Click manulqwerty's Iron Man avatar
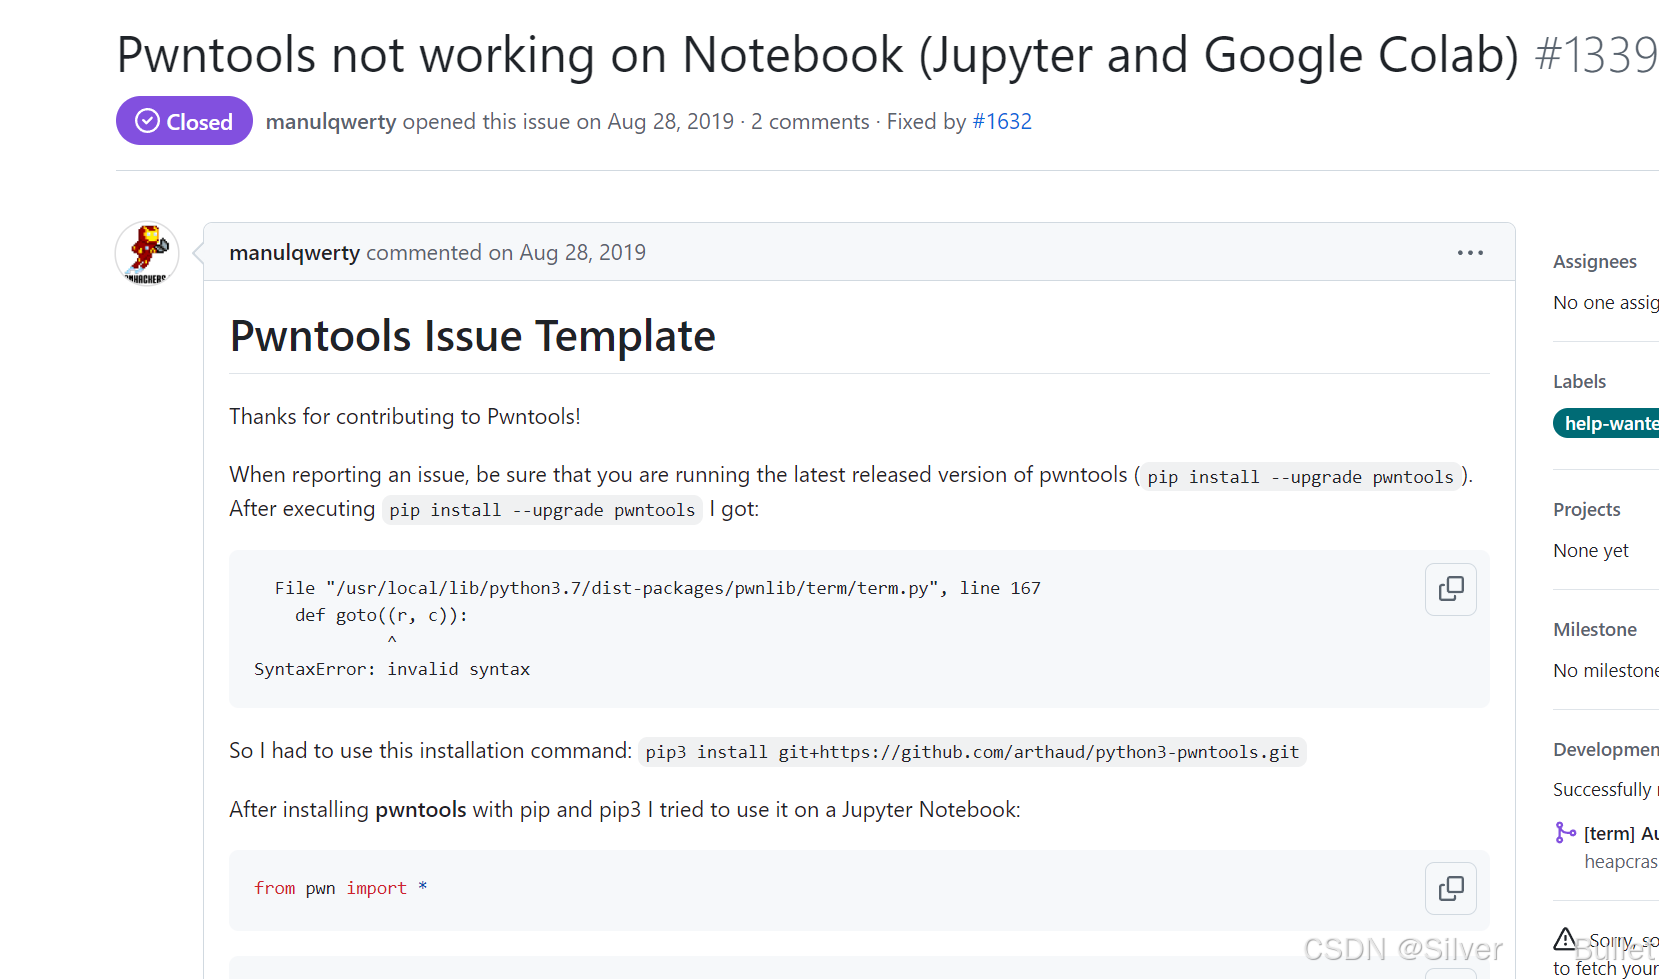The image size is (1659, 979). click(x=147, y=253)
